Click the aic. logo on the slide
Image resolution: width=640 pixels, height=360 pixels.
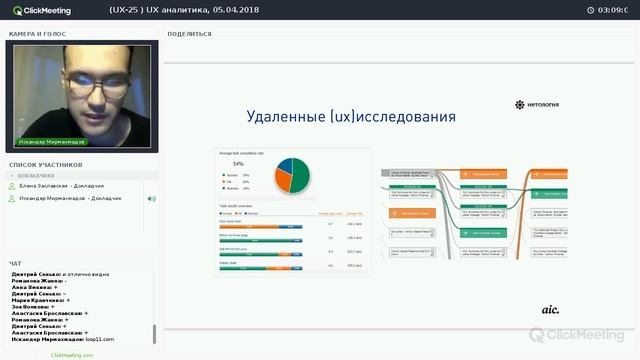click(x=550, y=310)
